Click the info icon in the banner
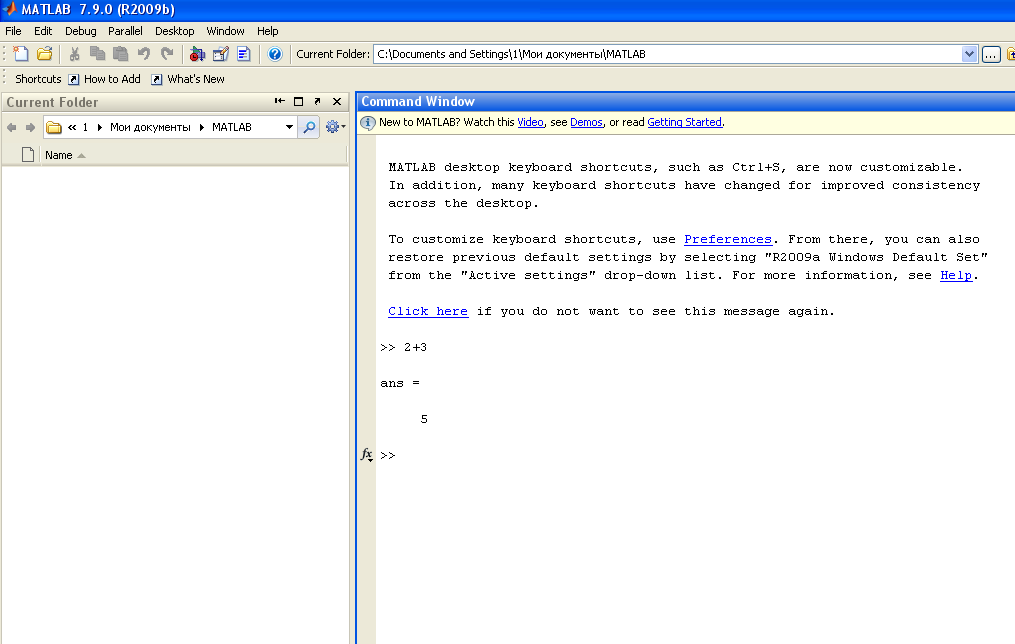Viewport: 1015px width, 644px height. point(368,123)
